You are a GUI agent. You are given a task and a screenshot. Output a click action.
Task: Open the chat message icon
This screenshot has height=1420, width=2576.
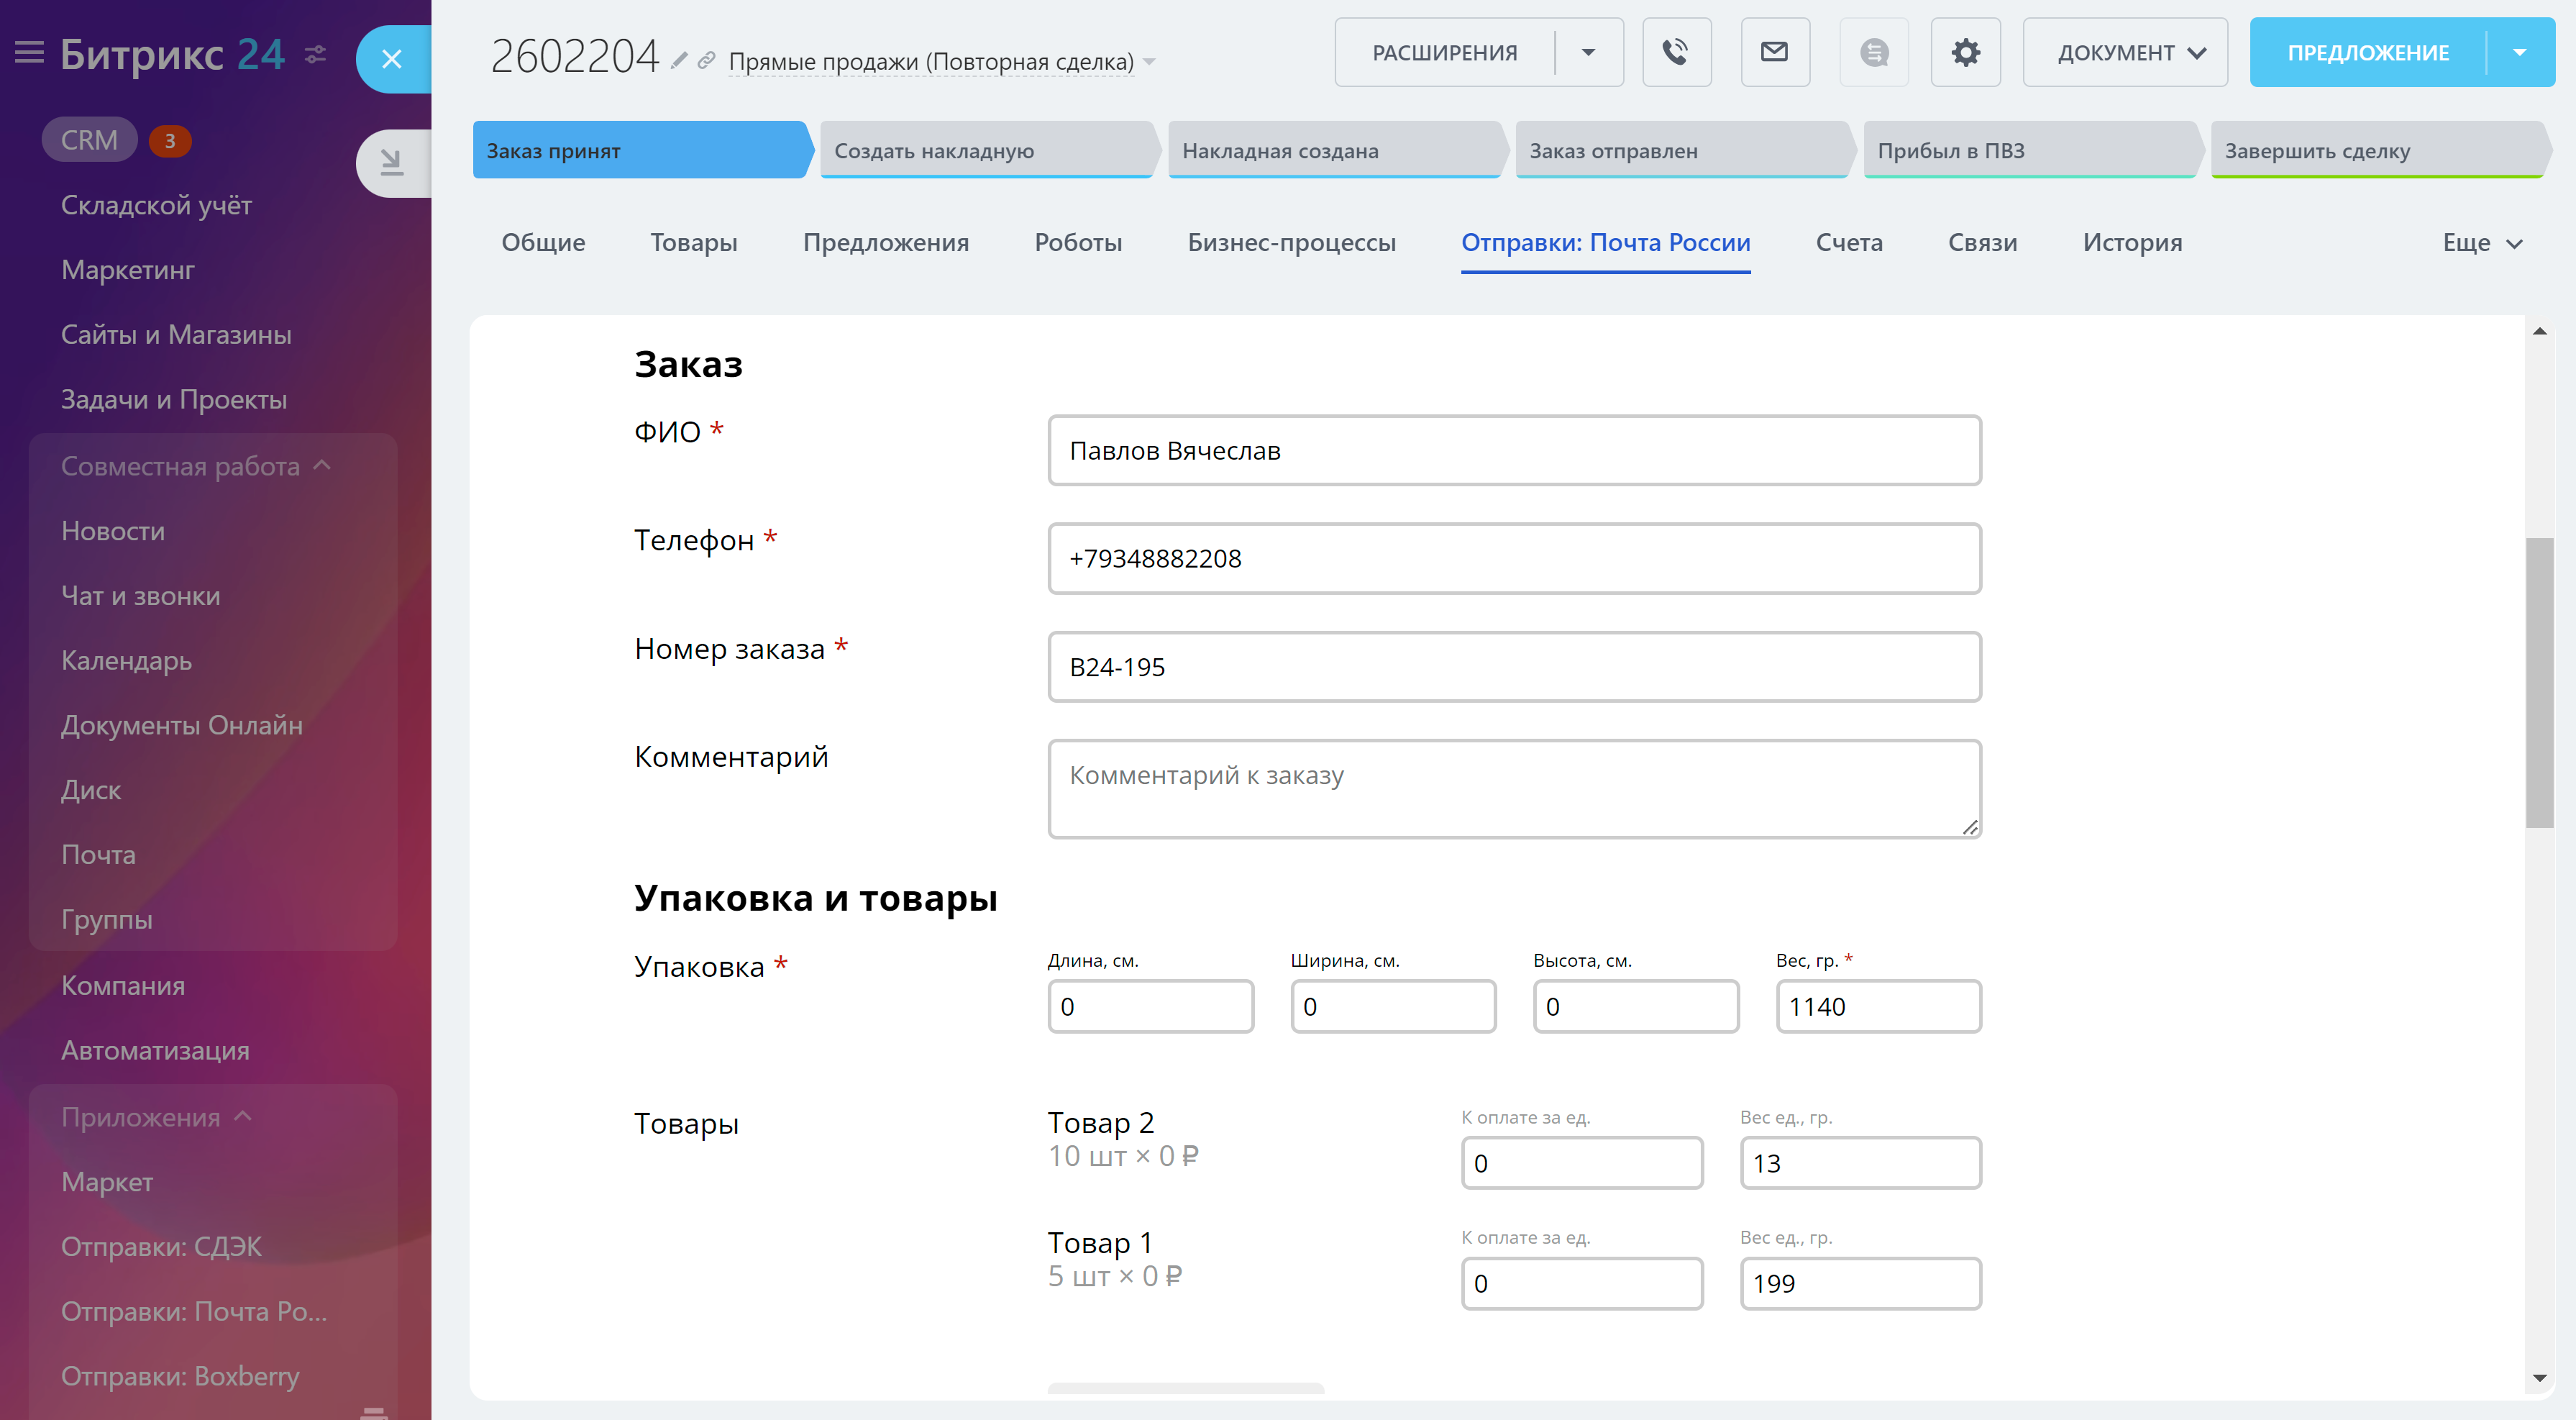[1874, 52]
